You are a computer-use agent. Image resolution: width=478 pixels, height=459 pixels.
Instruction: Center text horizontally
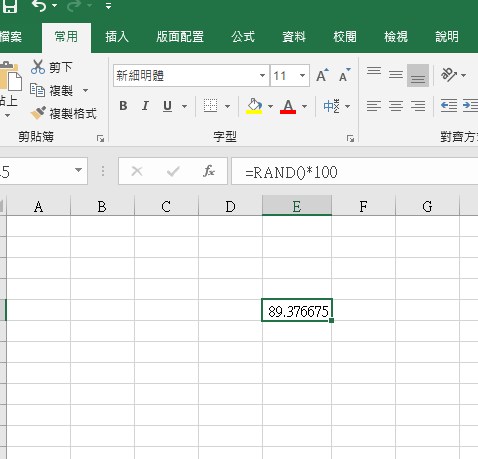click(x=396, y=106)
